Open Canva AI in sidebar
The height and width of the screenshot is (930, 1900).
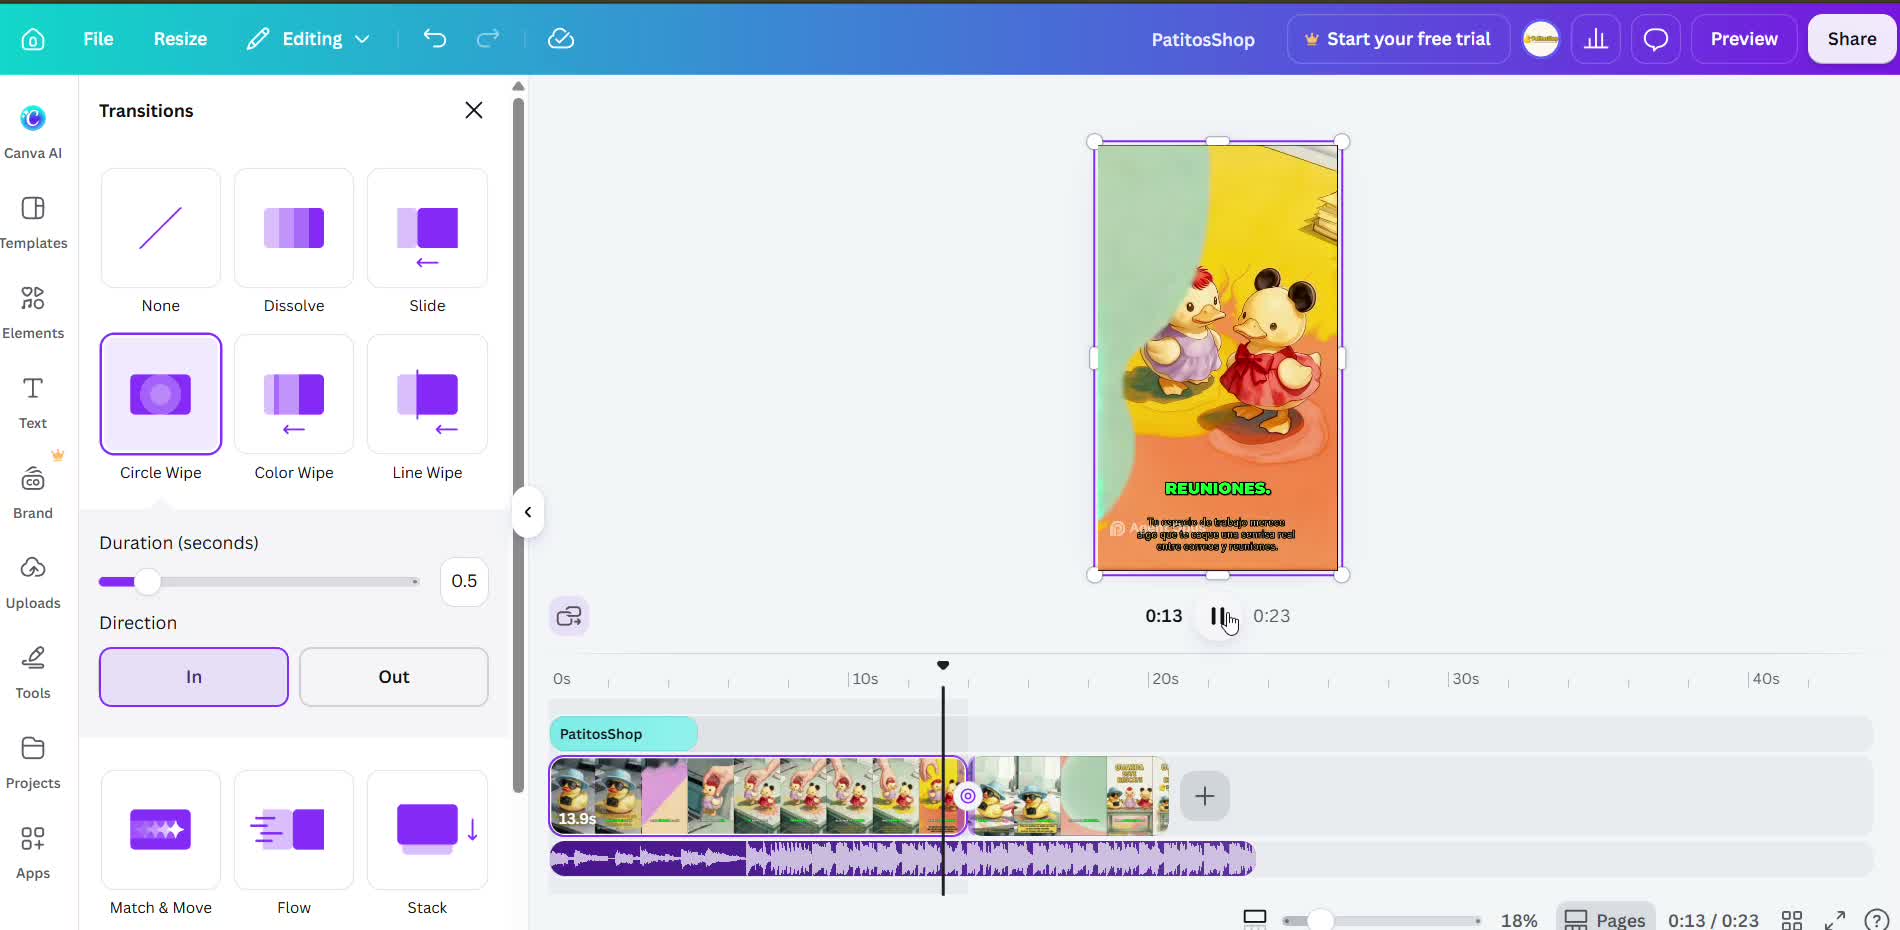pos(33,132)
